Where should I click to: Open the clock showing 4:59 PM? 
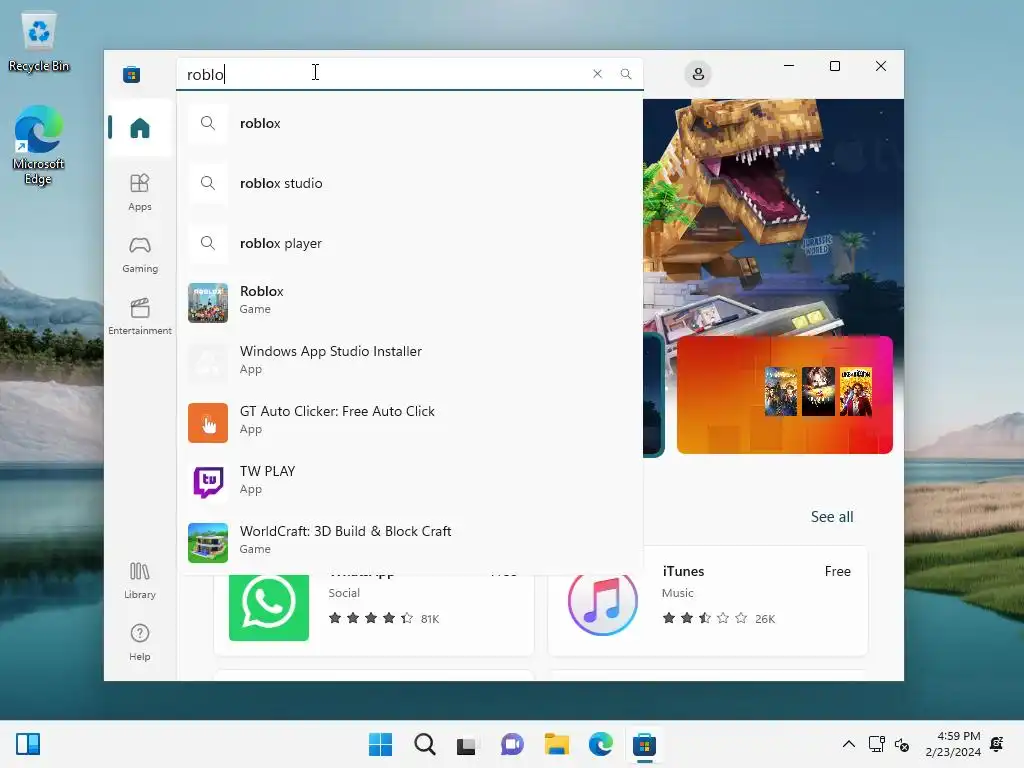(x=953, y=744)
